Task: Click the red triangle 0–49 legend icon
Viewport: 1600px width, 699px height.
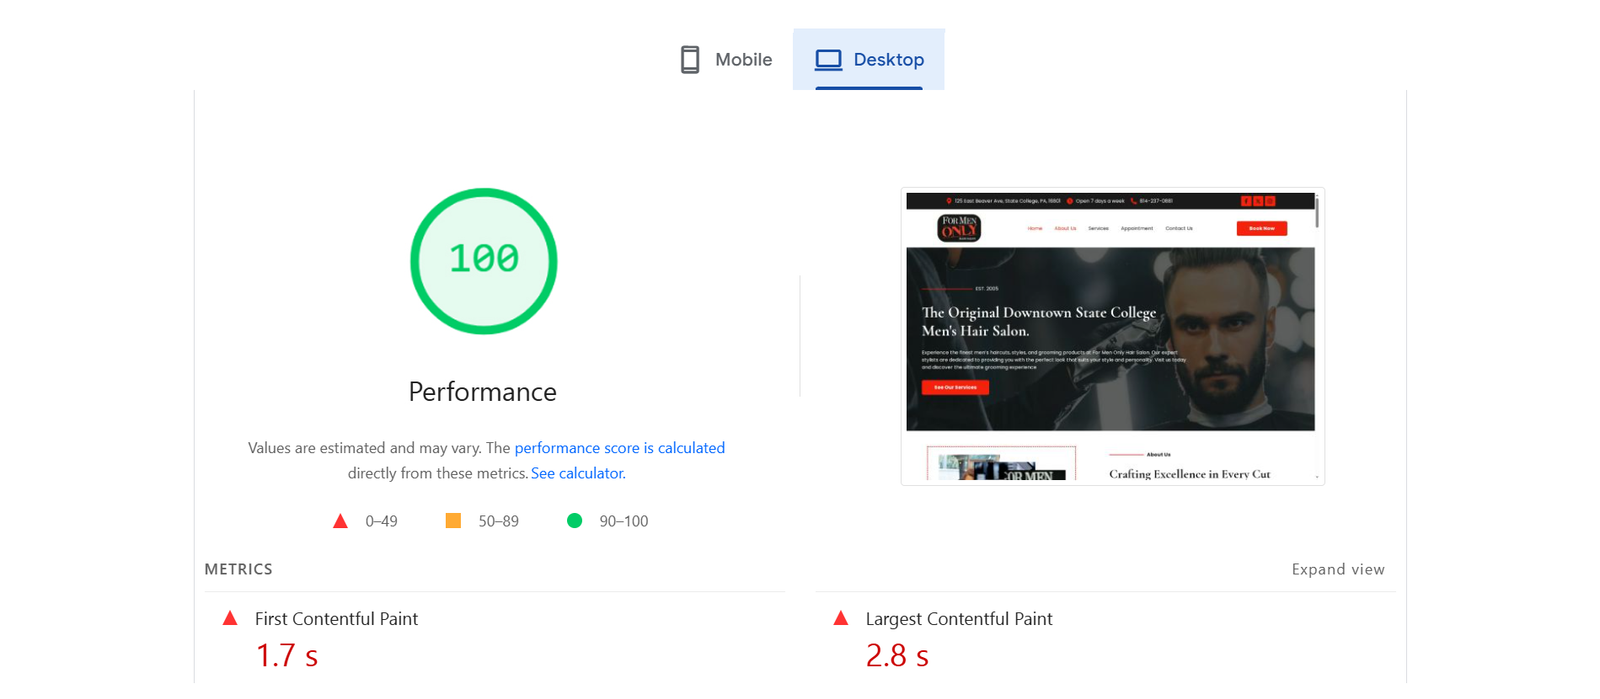Action: pos(340,521)
